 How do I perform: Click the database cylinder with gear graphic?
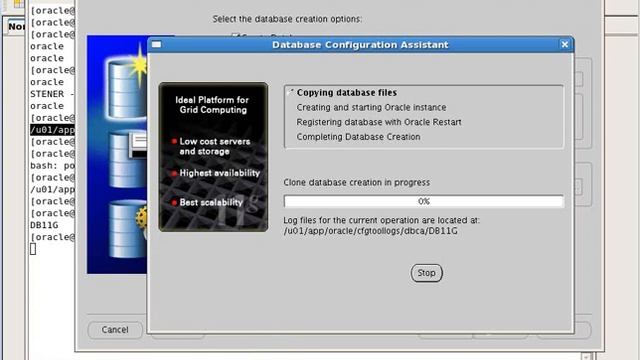127,229
